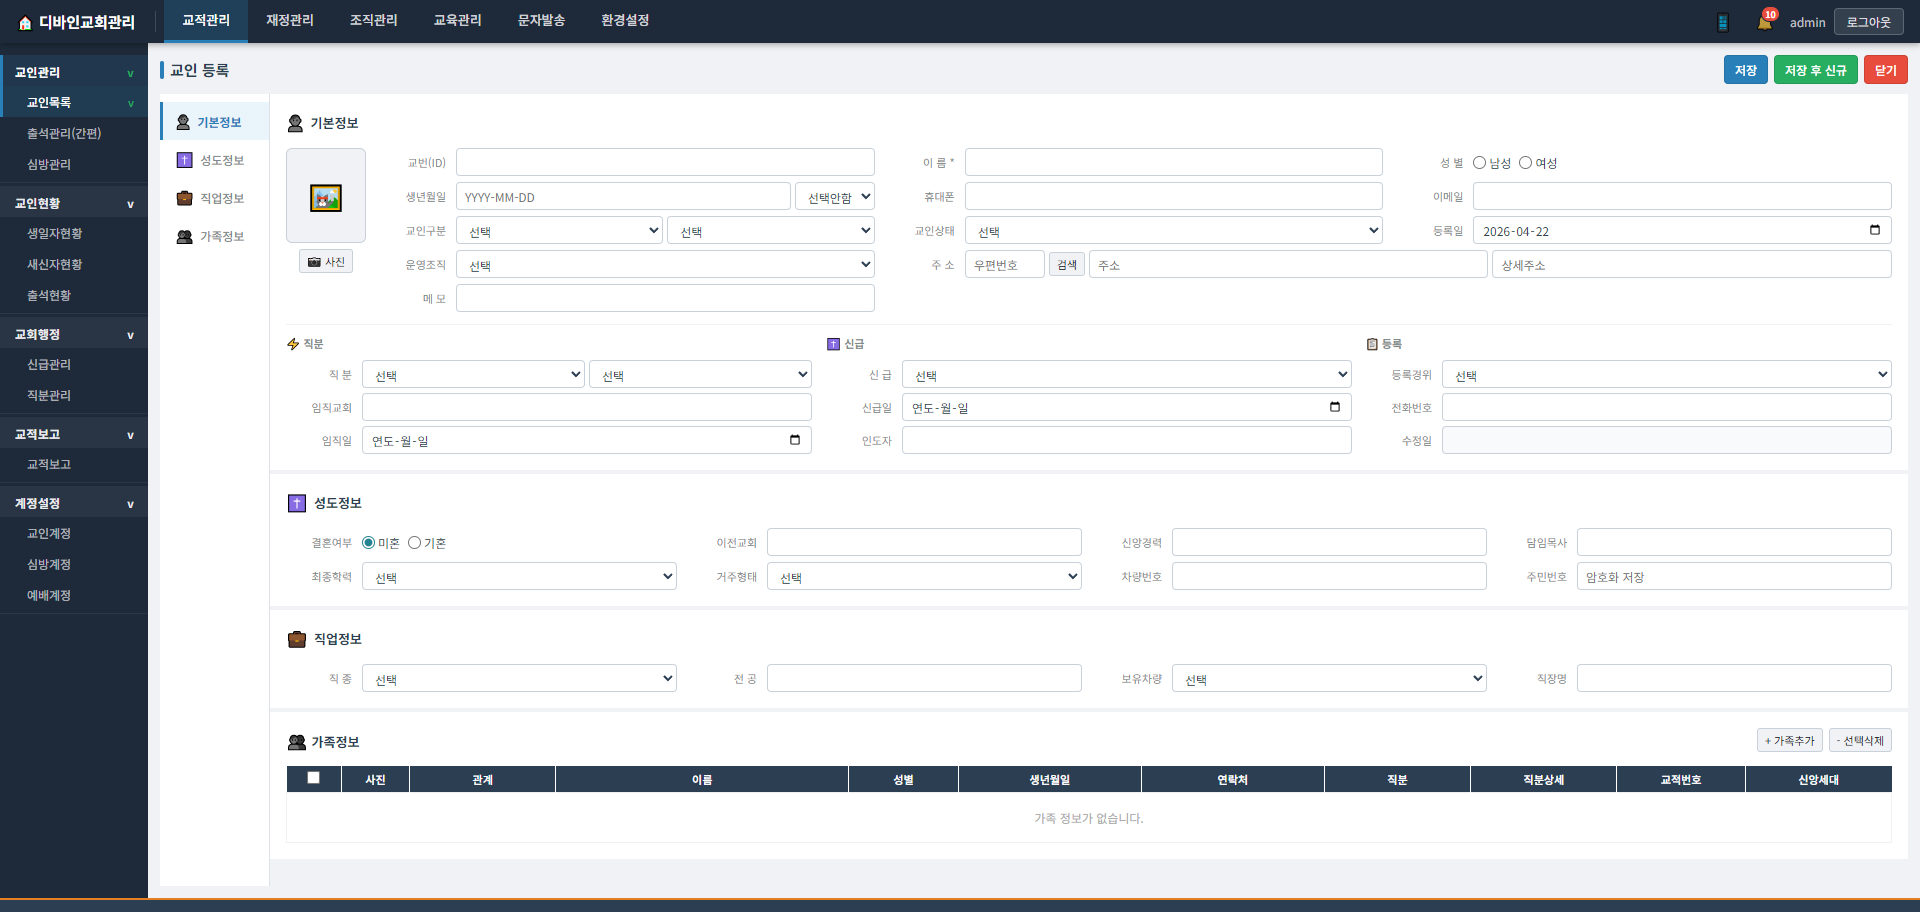
Task: Expand the 최종학력 dropdown
Action: tap(519, 577)
